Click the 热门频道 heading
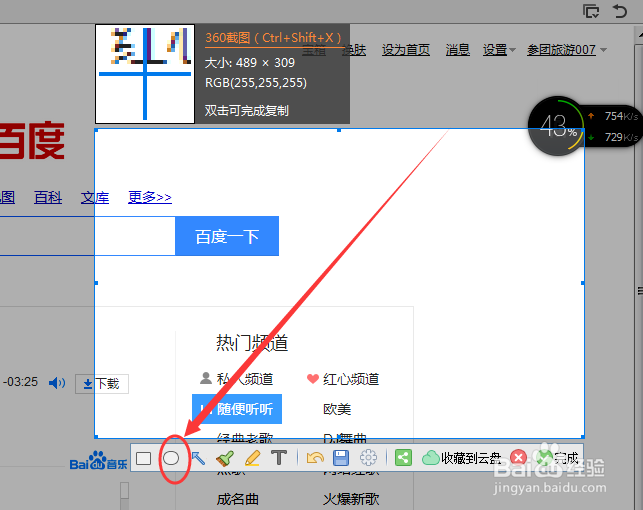Image resolution: width=643 pixels, height=510 pixels. 252,343
